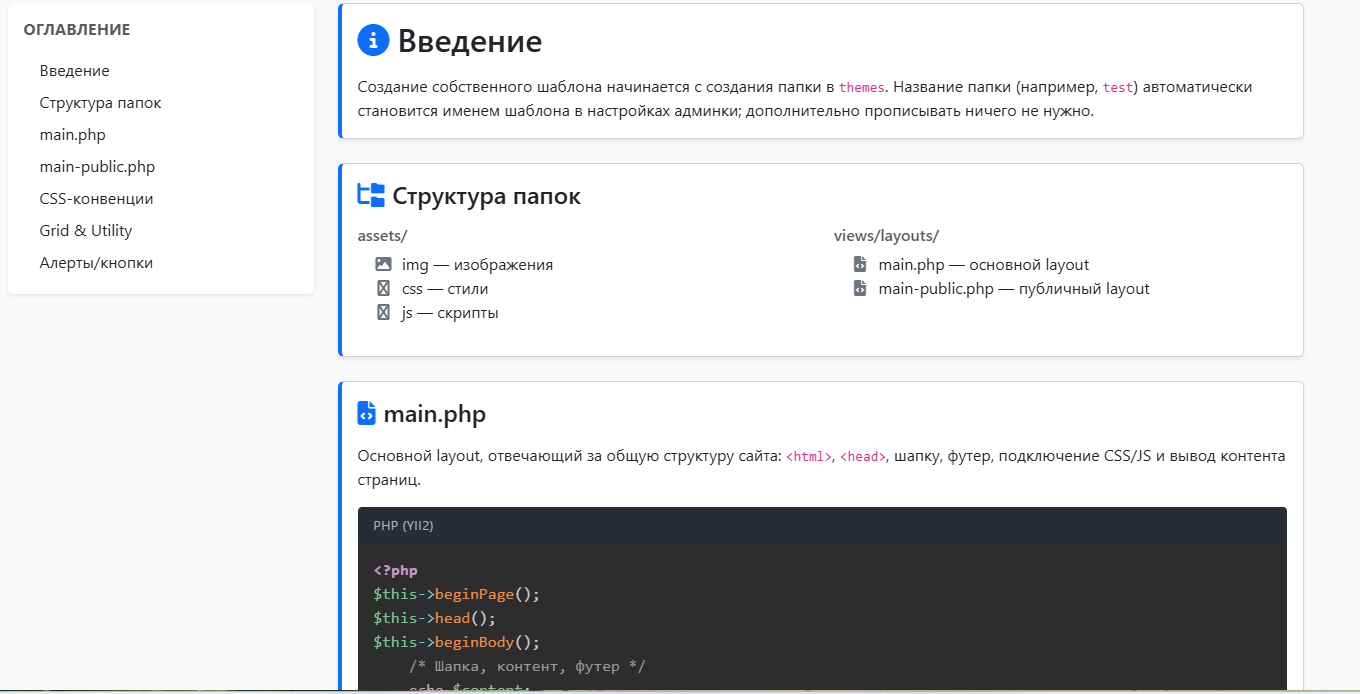The width and height of the screenshot is (1360, 694).
Task: Click the $this->beginPage() code line
Action: click(456, 595)
